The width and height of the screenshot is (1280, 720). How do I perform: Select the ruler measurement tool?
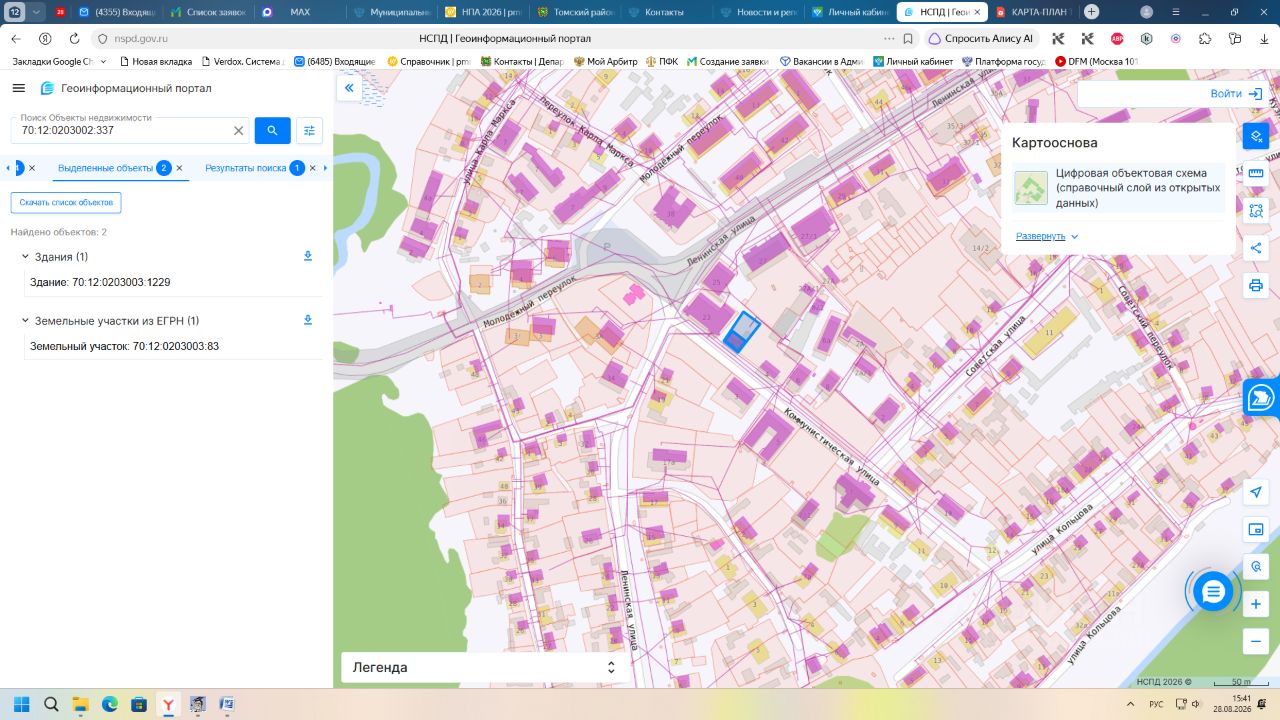[x=1256, y=173]
